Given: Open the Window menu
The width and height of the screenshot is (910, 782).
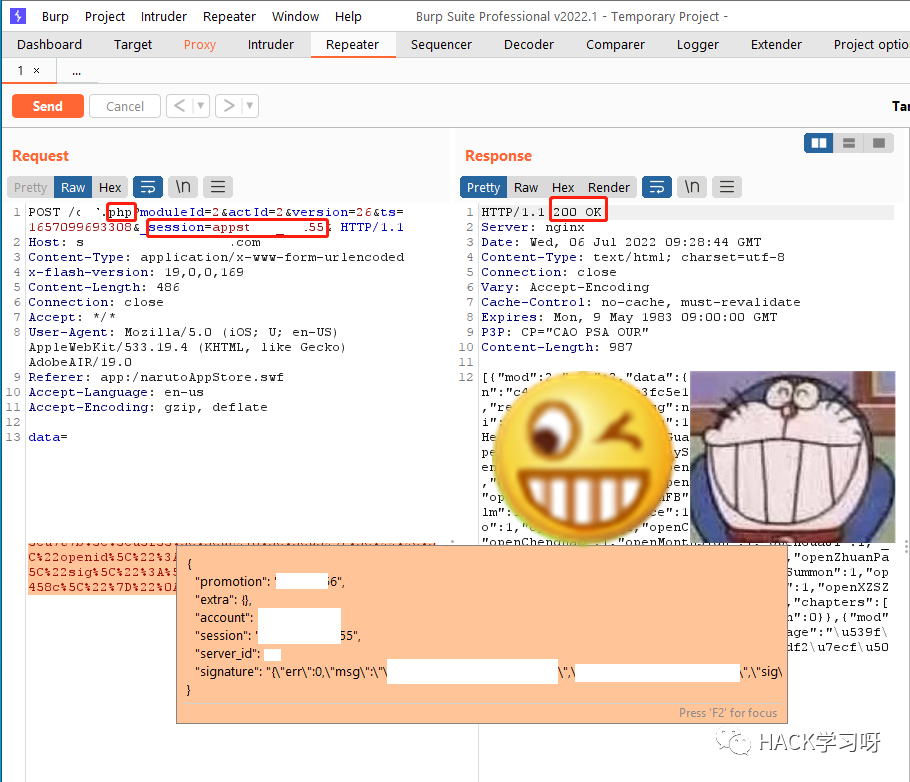Looking at the screenshot, I should (295, 17).
